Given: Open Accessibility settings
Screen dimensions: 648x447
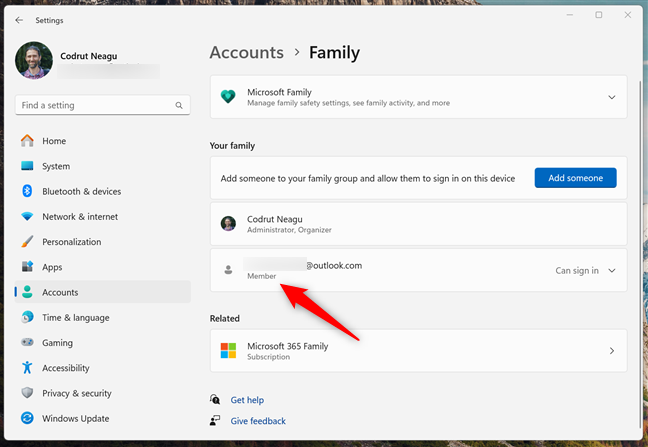Looking at the screenshot, I should click(102, 368).
